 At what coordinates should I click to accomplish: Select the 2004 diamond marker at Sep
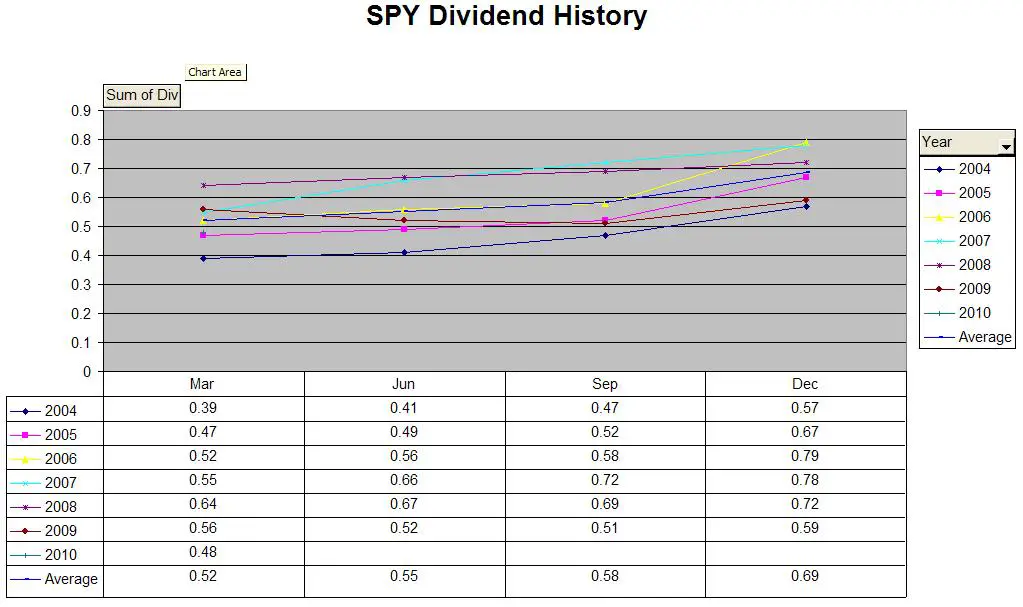605,236
